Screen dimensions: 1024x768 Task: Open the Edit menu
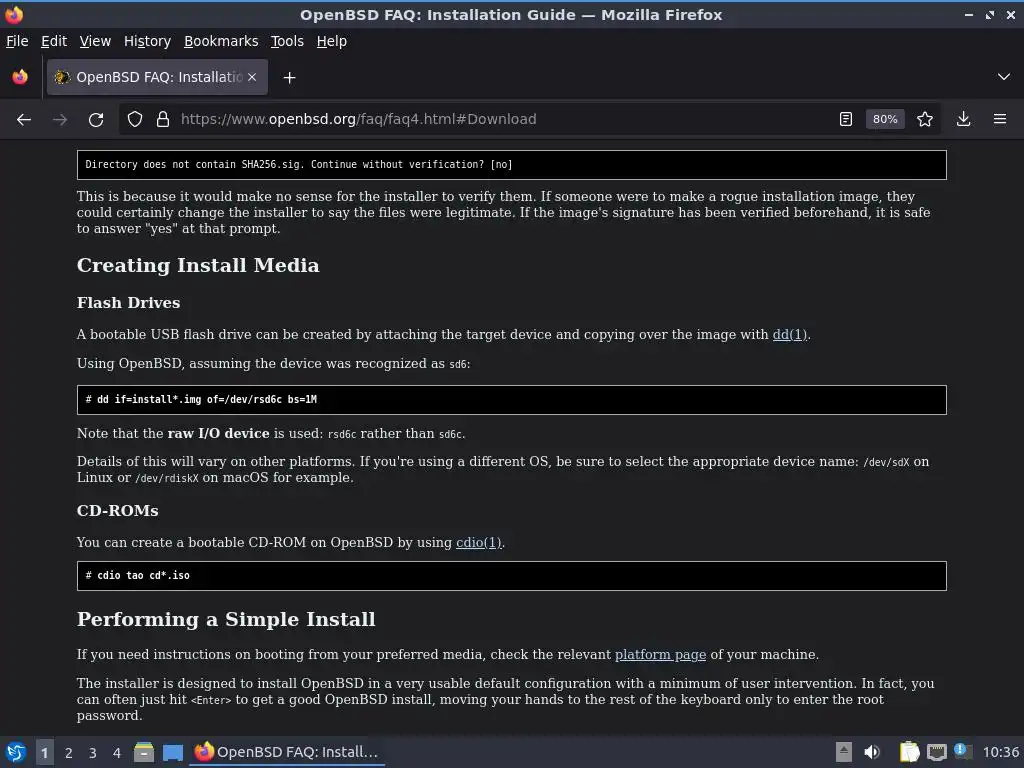tap(54, 41)
